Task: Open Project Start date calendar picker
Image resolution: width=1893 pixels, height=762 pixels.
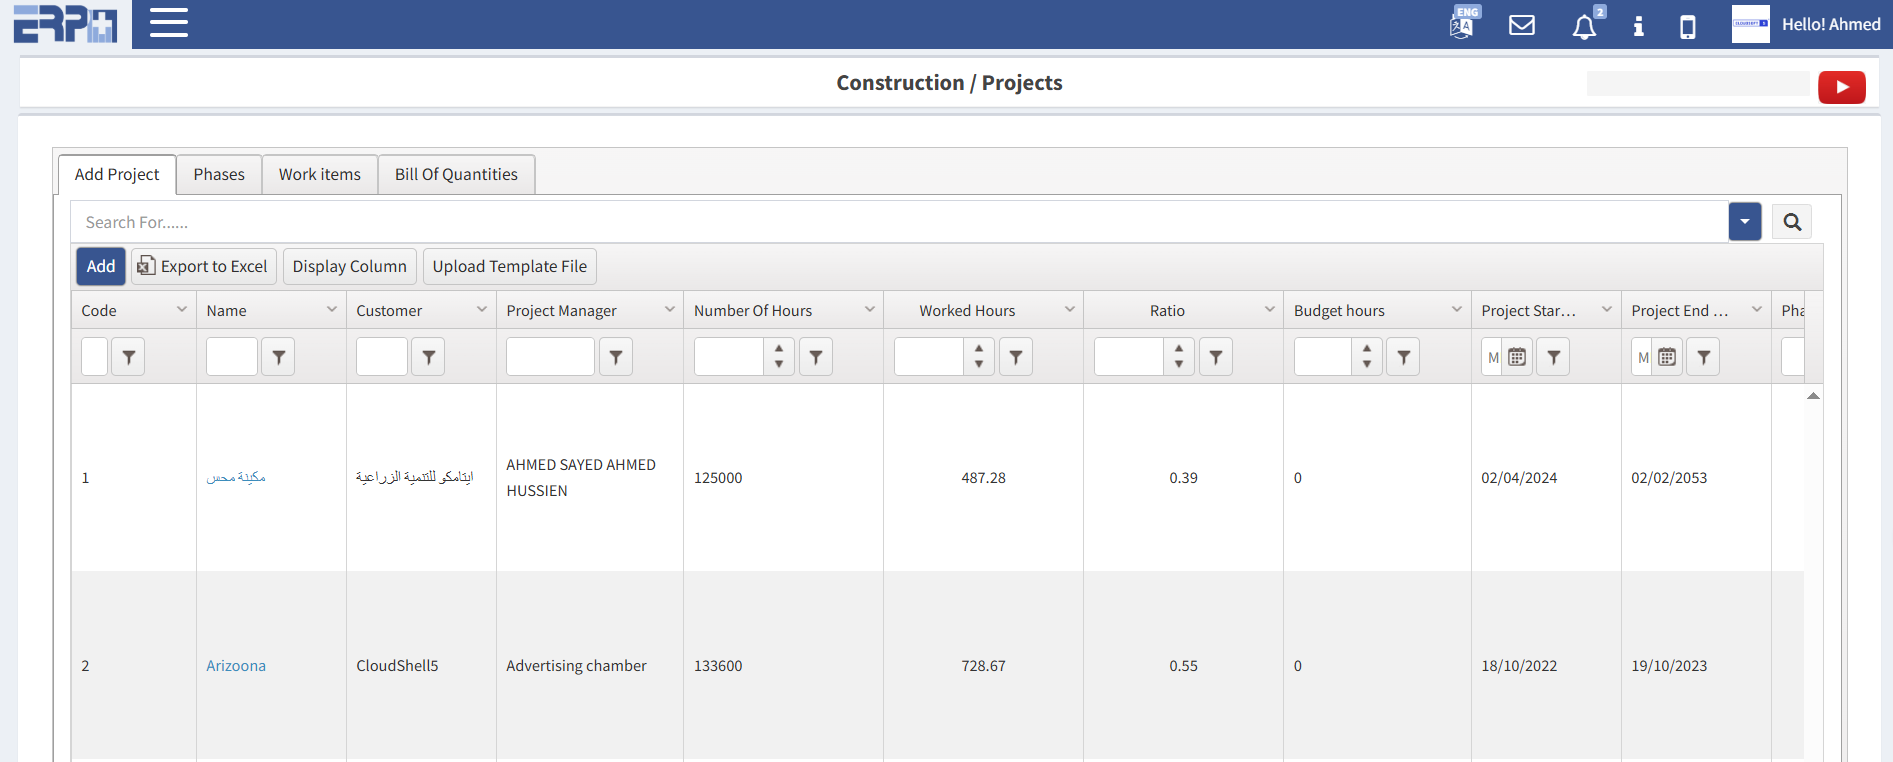Action: point(1517,357)
